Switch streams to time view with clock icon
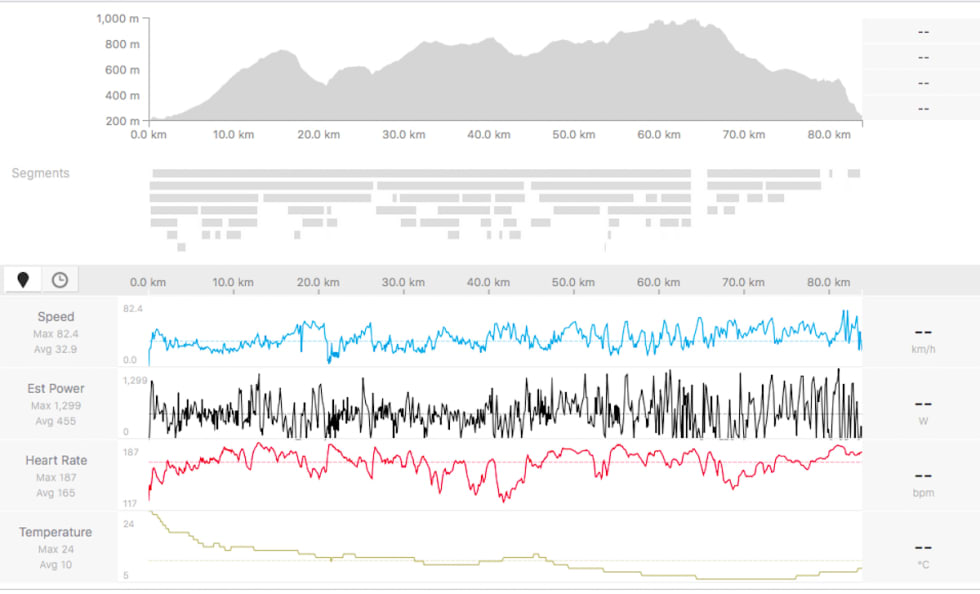 click(60, 279)
